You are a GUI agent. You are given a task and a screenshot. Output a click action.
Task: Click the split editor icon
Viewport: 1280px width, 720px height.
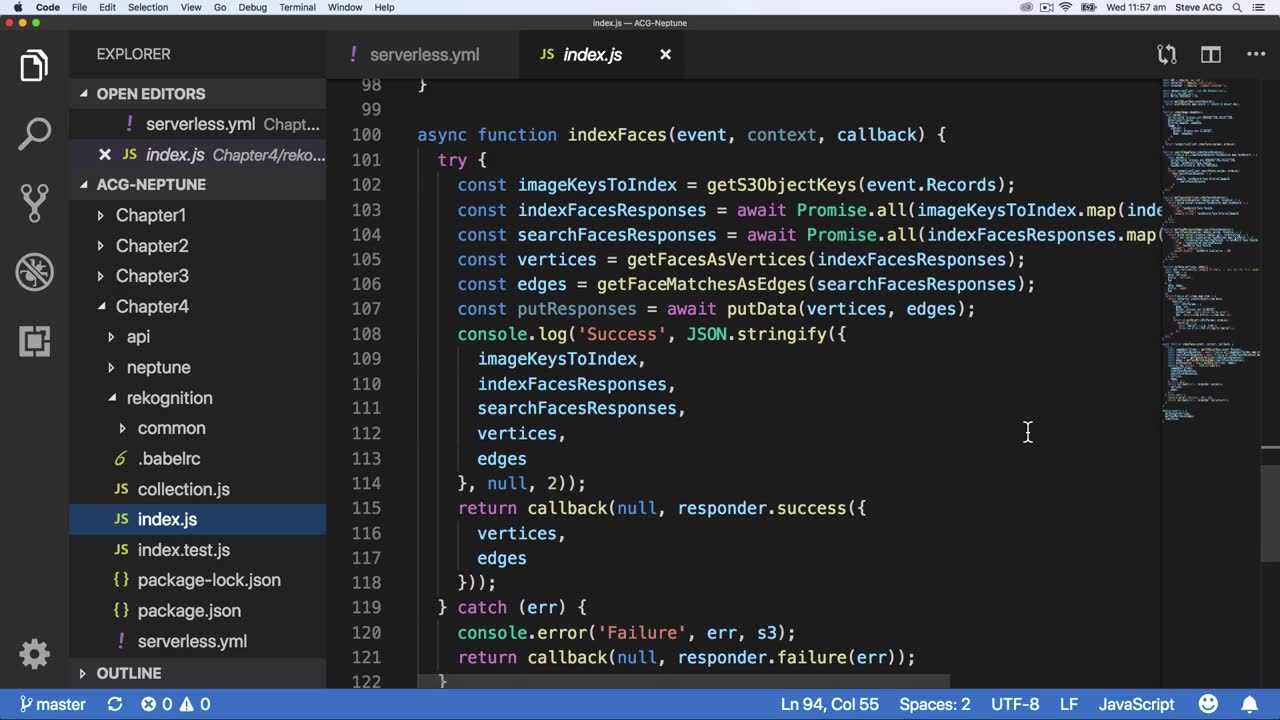click(x=1211, y=55)
